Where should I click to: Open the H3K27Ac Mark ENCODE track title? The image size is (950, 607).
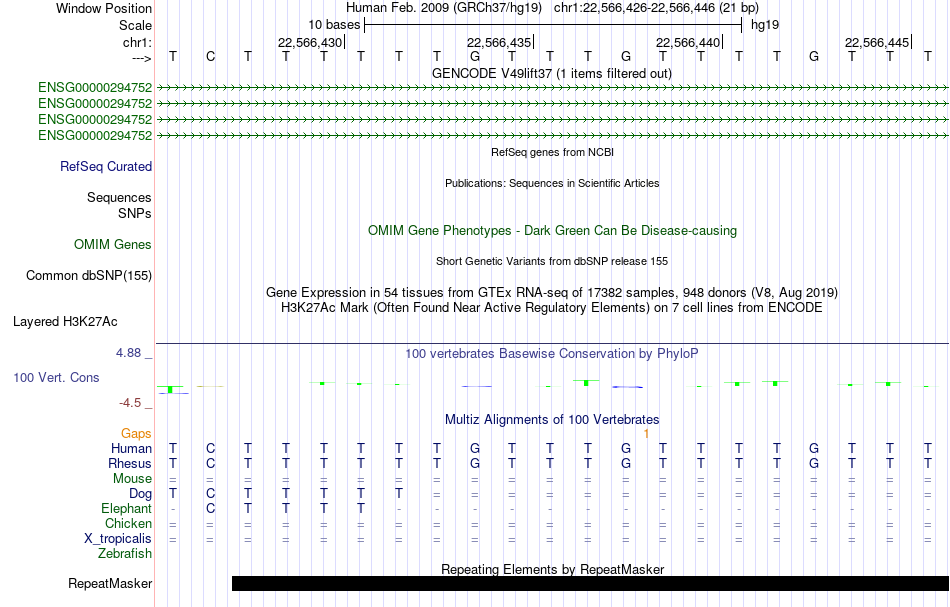pos(551,308)
